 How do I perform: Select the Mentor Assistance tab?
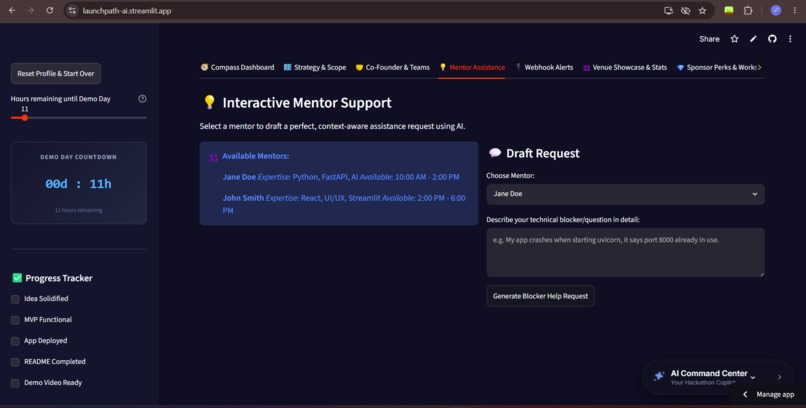471,67
